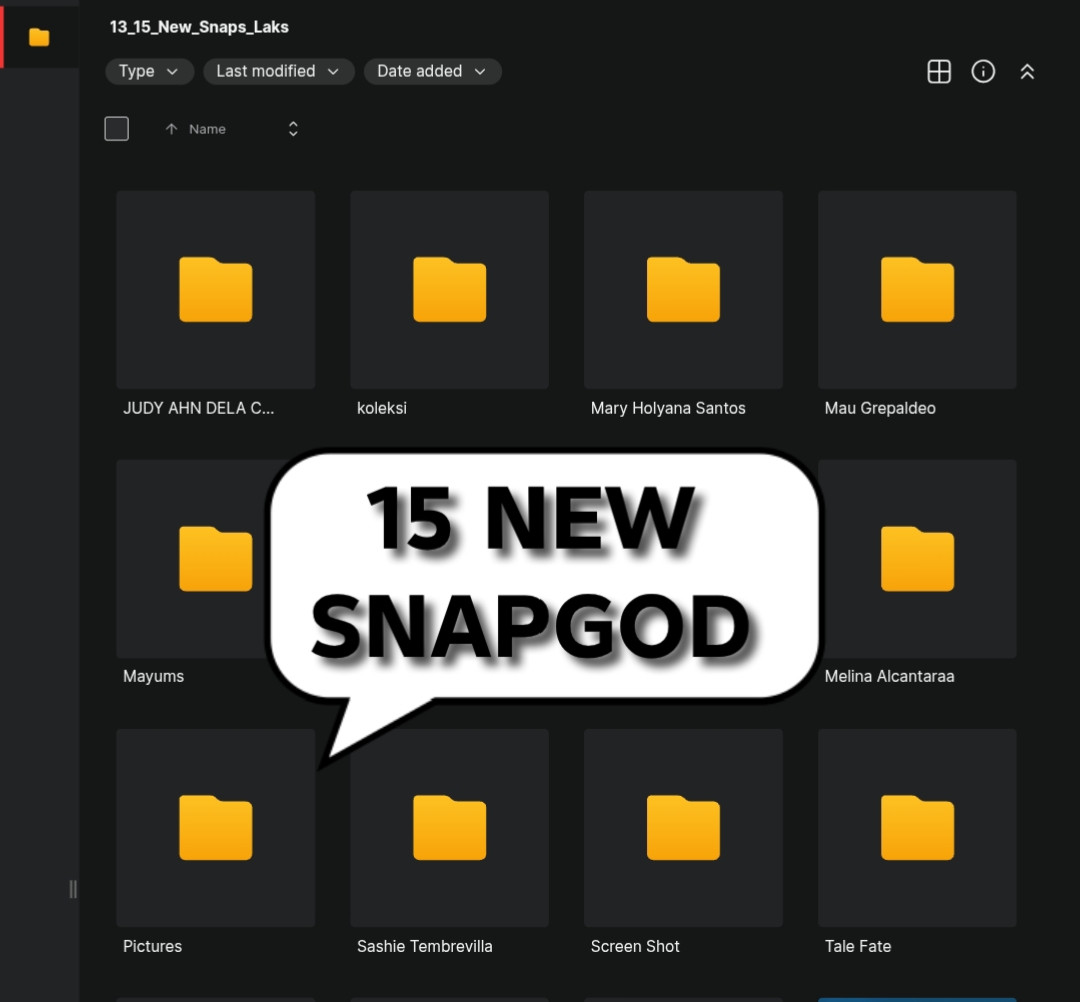Collapse filters with double chevron icon
This screenshot has height=1002, width=1080.
(1027, 72)
